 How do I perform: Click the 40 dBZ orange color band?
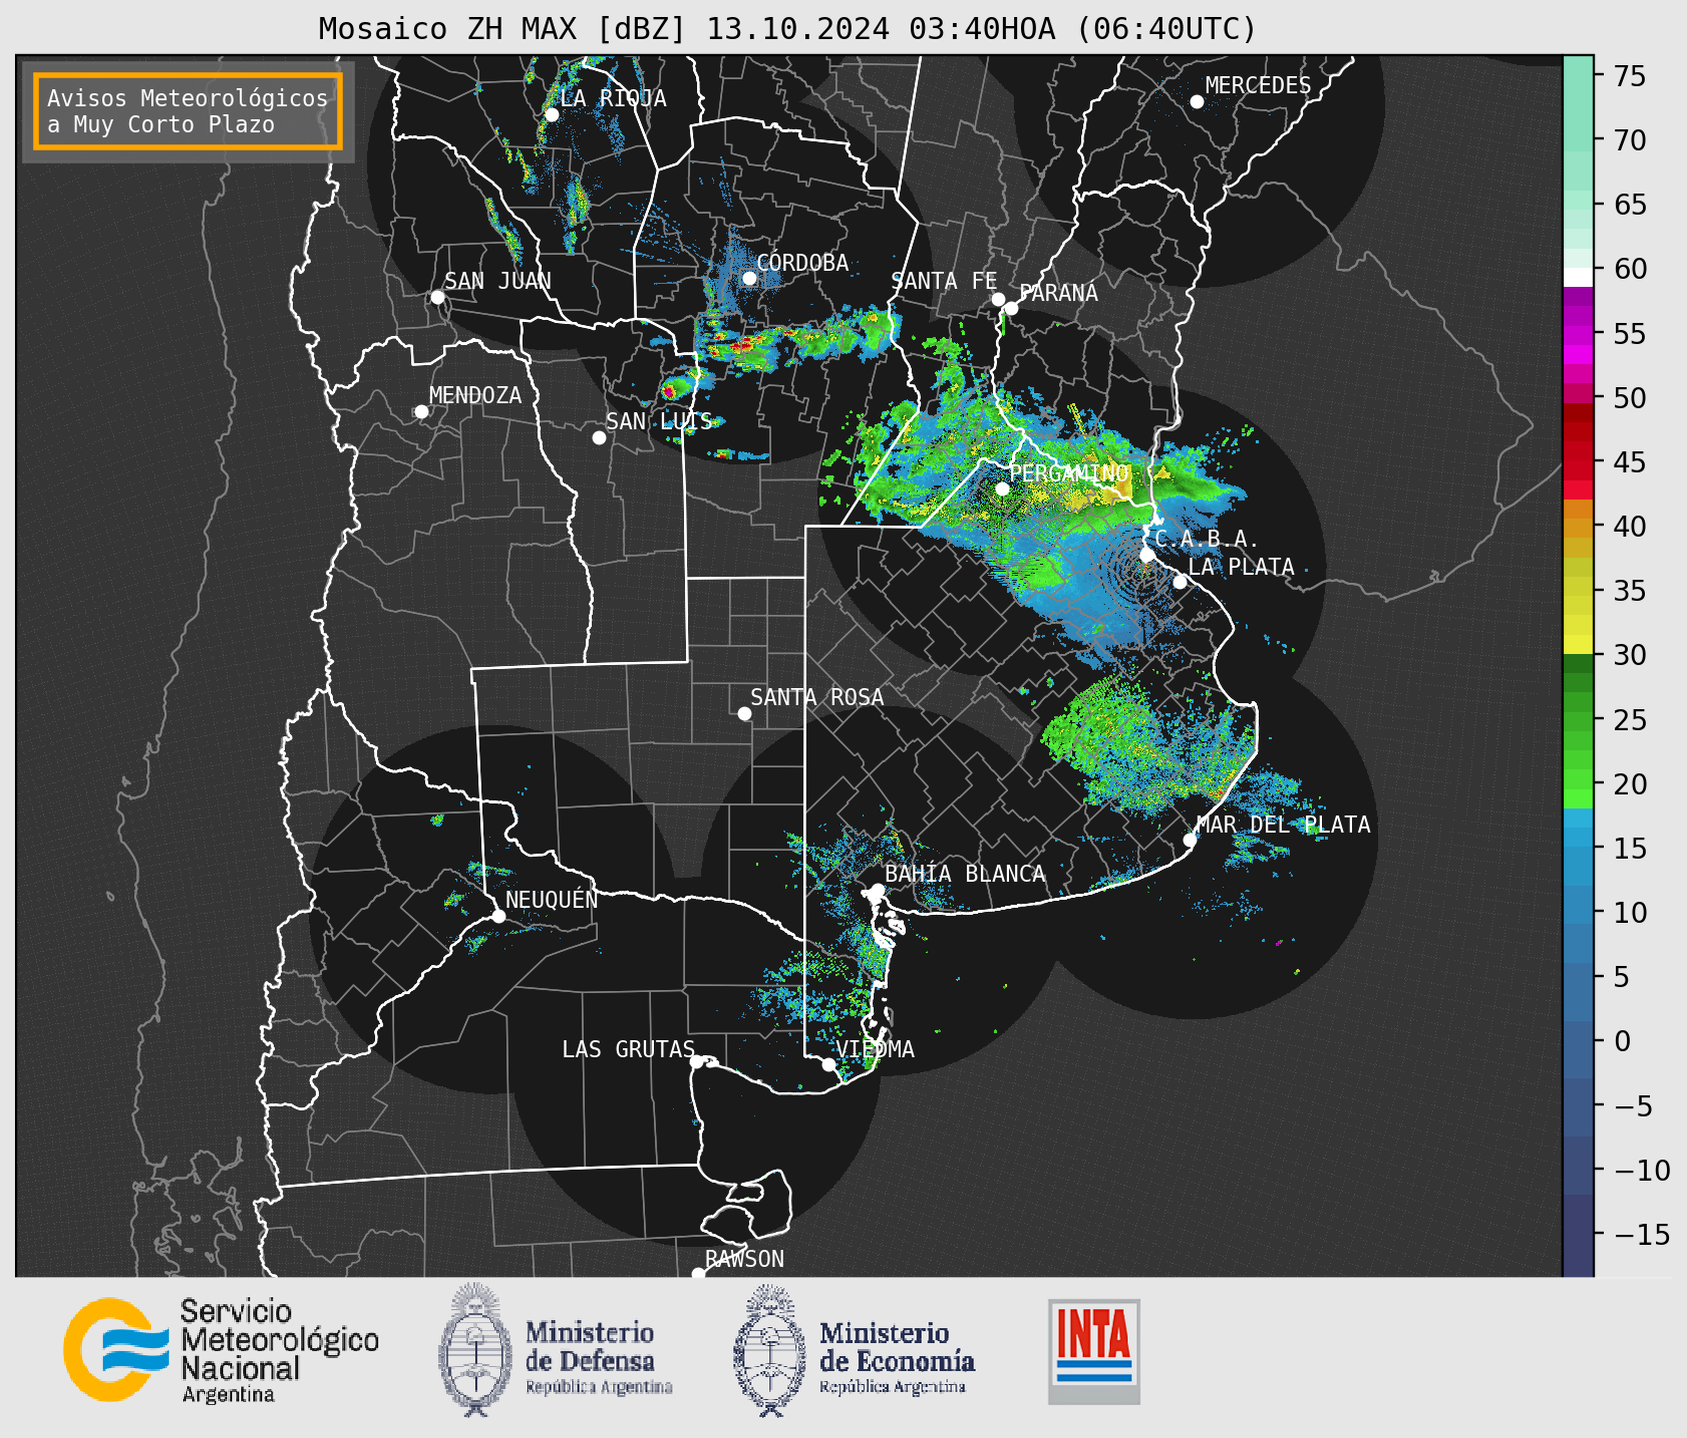tap(1578, 526)
